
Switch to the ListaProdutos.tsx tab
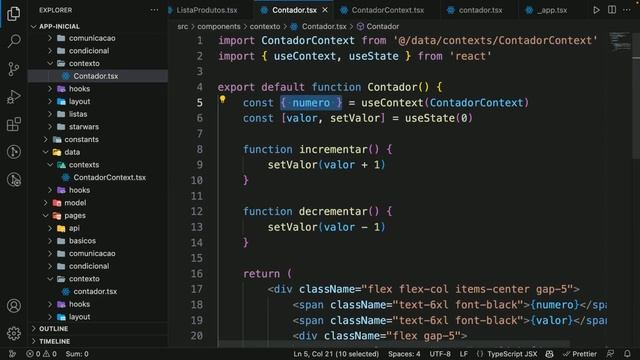207,10
